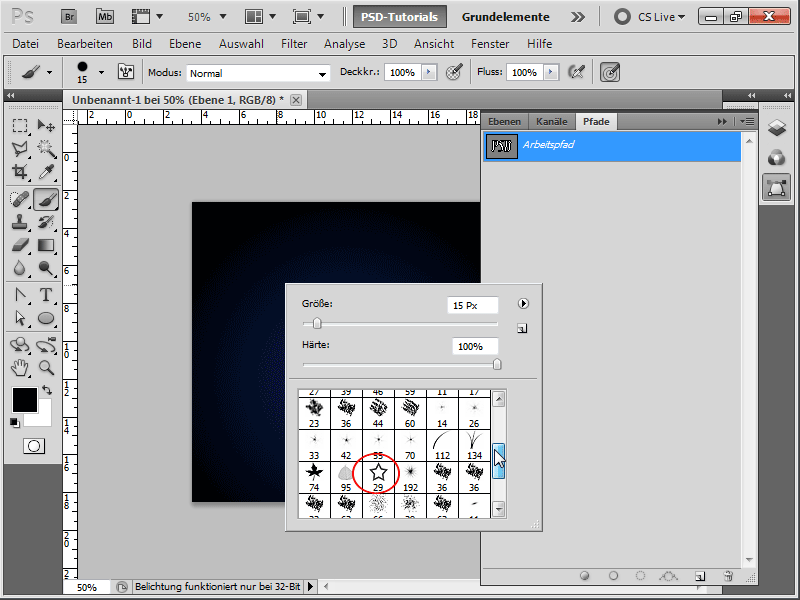
Task: Open the brush preset picker arrow
Action: [x=101, y=72]
